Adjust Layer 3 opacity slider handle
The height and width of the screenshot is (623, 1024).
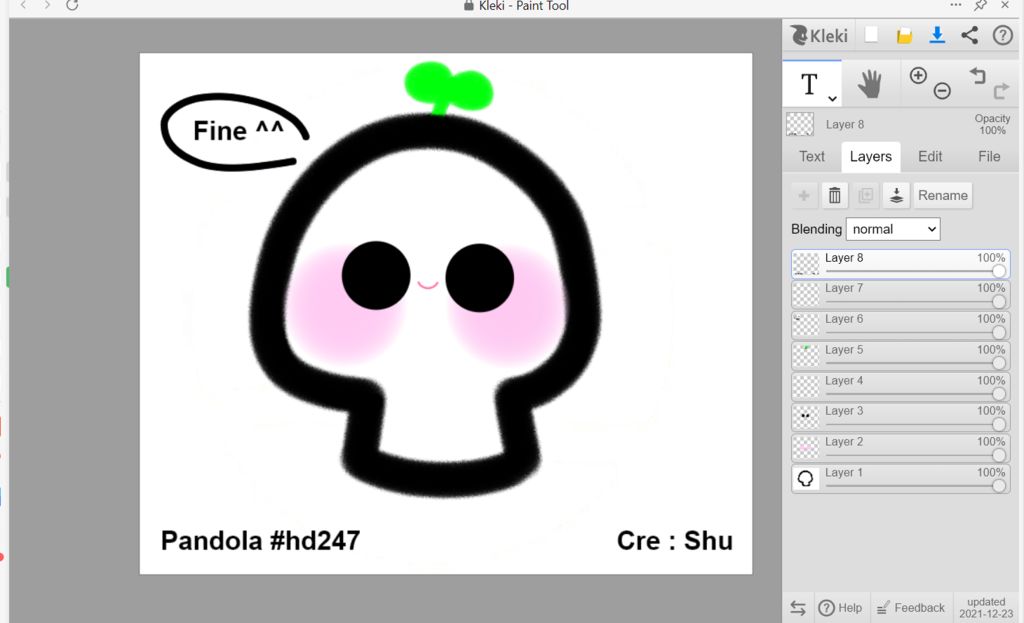pyautogui.click(x=999, y=424)
